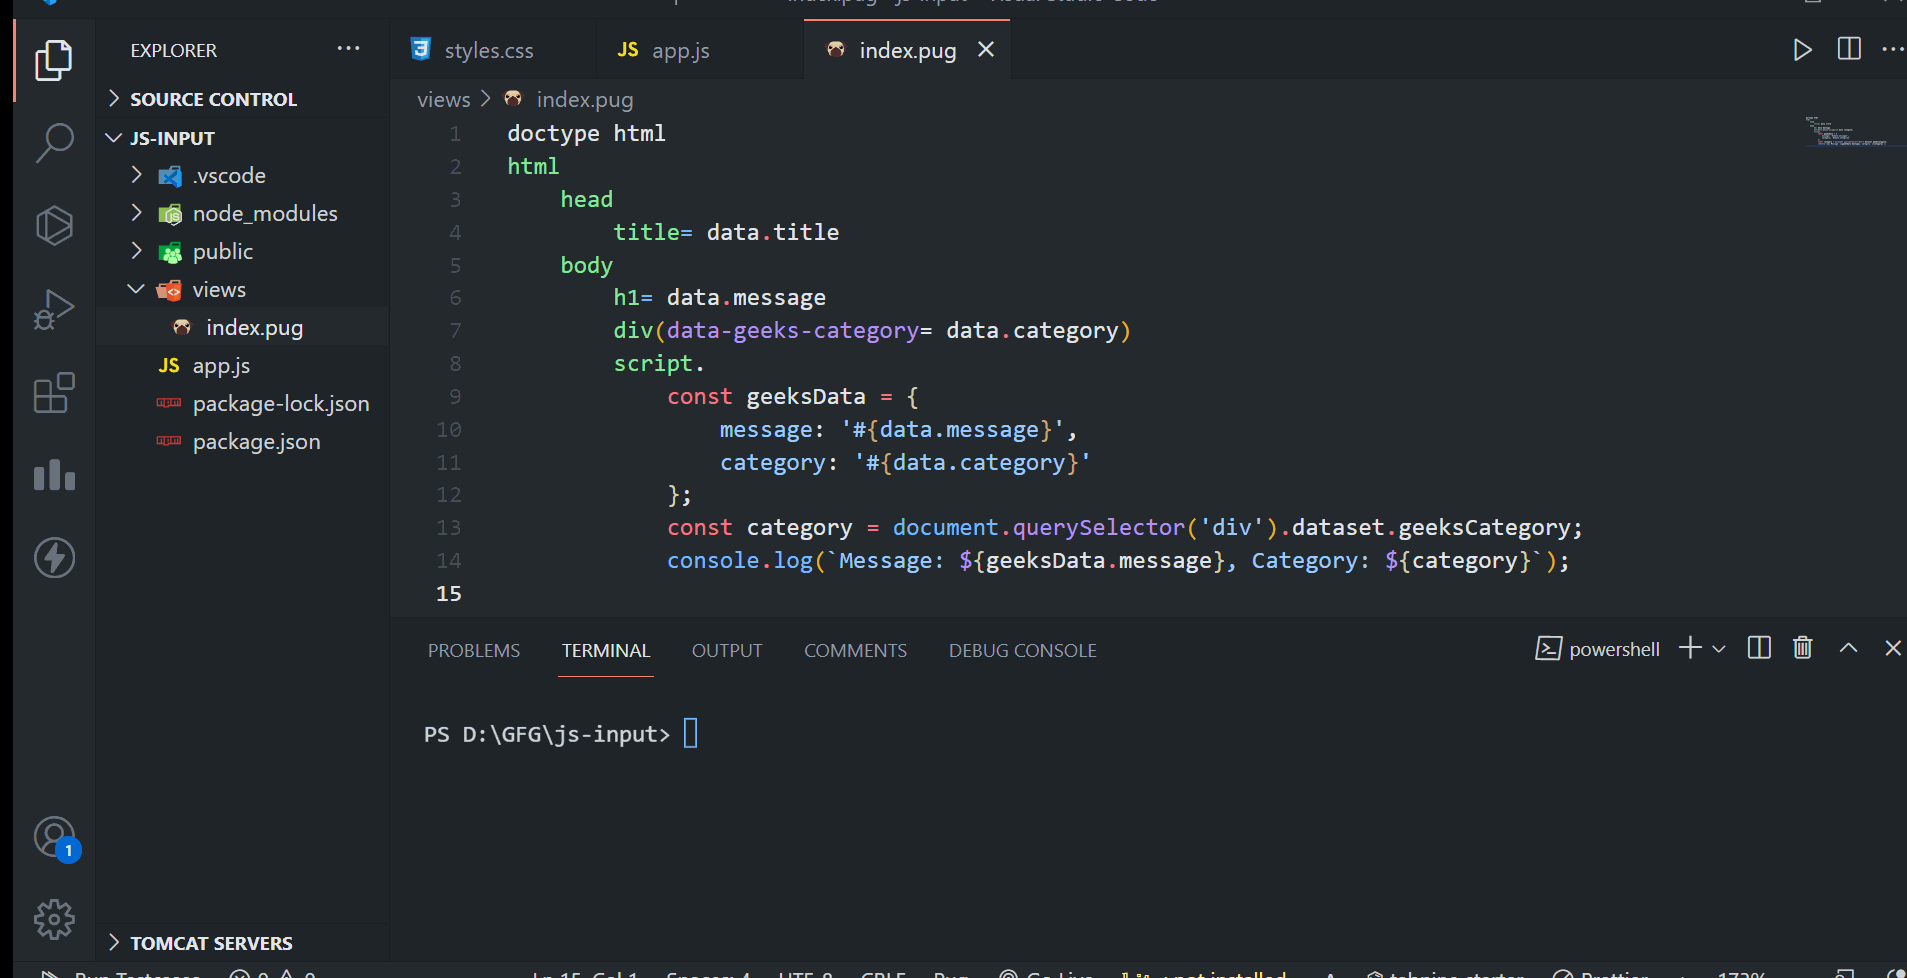1907x978 pixels.
Task: Split the terminal panel
Action: click(x=1759, y=648)
